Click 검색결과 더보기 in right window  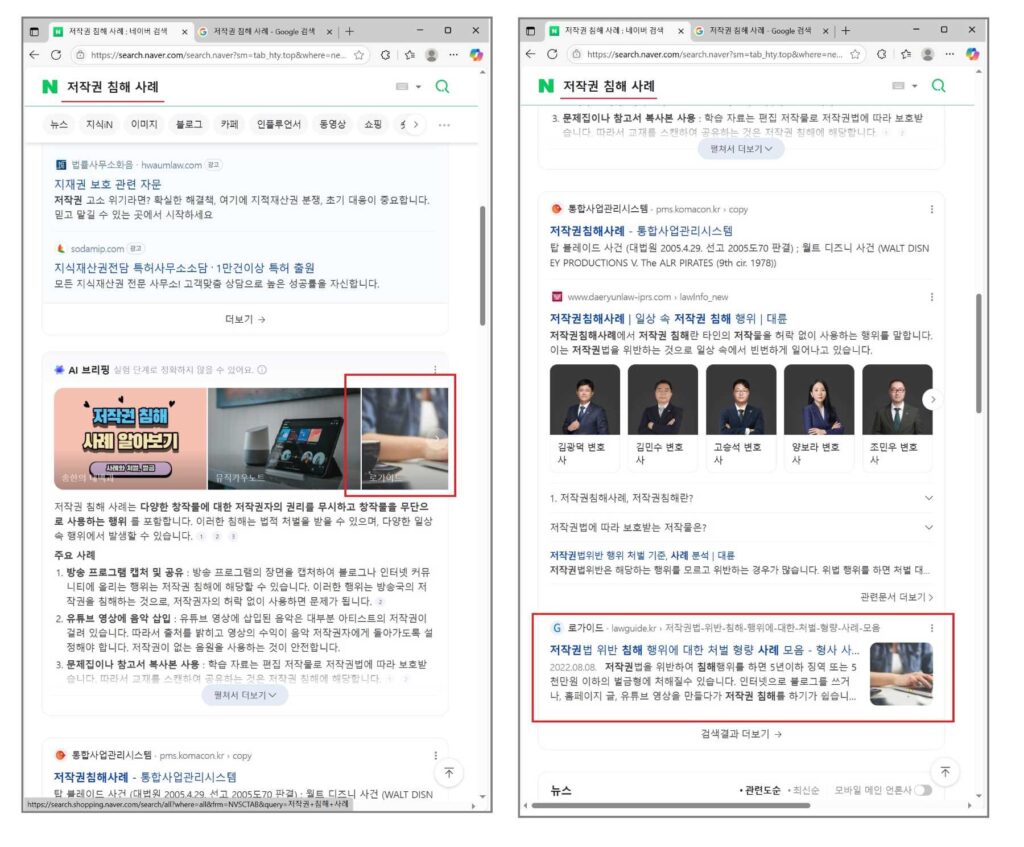click(741, 734)
